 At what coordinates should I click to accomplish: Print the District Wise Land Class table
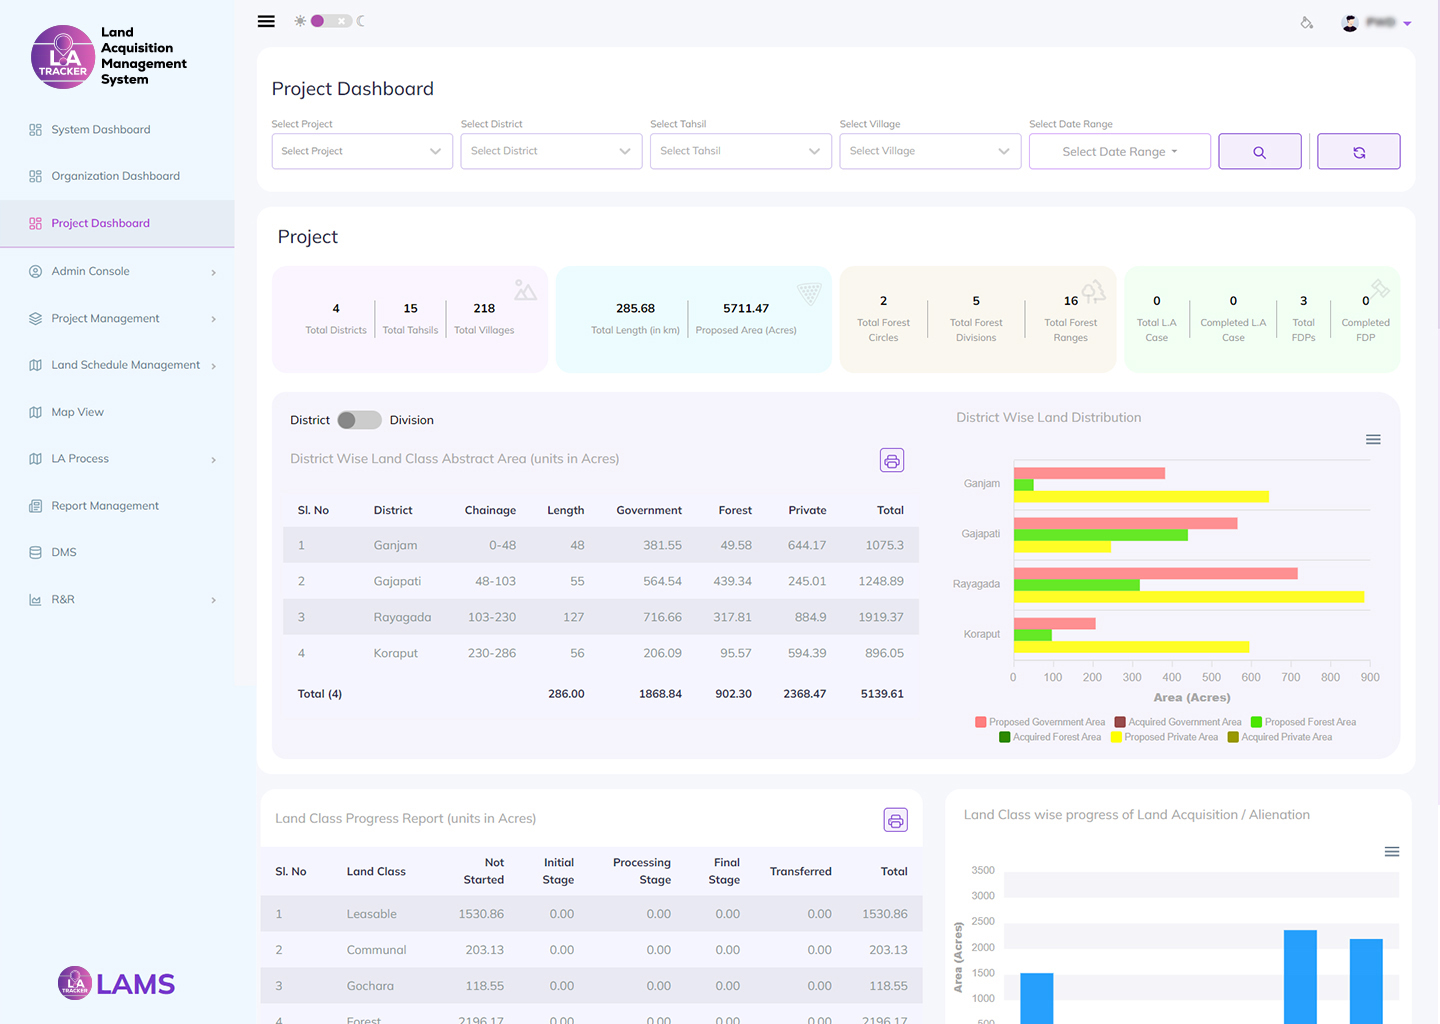click(892, 460)
